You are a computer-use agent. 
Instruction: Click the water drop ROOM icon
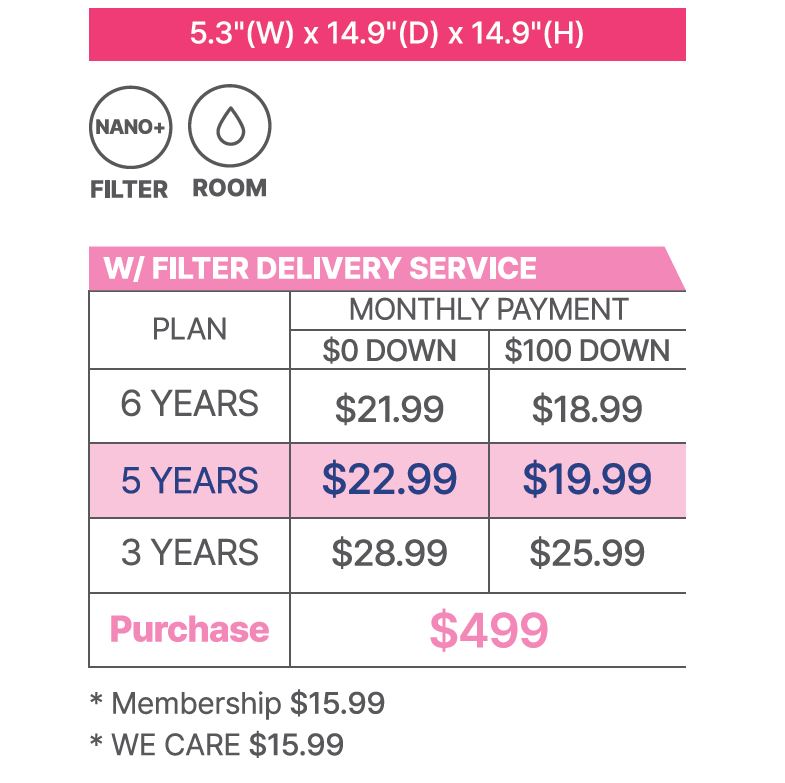click(x=230, y=126)
